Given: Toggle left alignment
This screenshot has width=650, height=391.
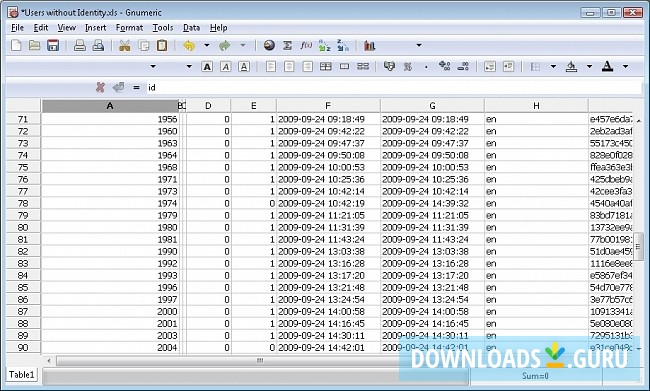Looking at the screenshot, I should tap(271, 66).
